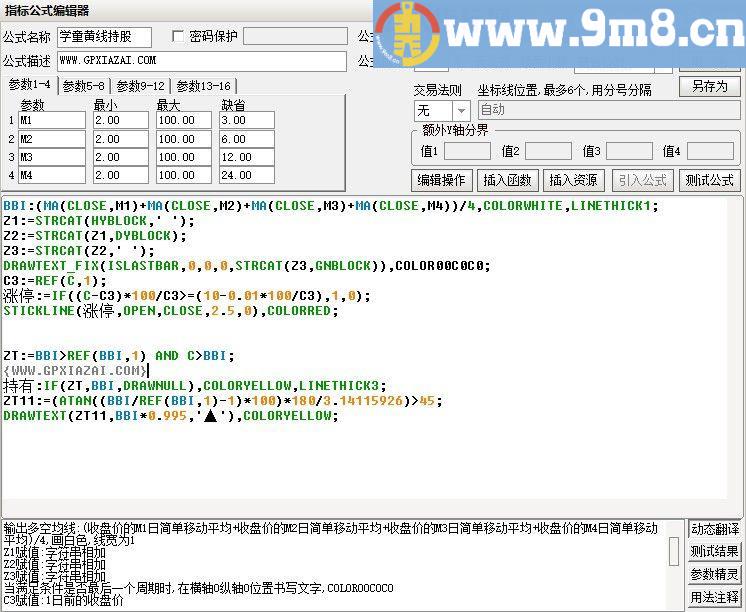Screen dimensions: 746x612
Task: Click the 持有:IF(ZT,BBI code line
Action: 195,385
